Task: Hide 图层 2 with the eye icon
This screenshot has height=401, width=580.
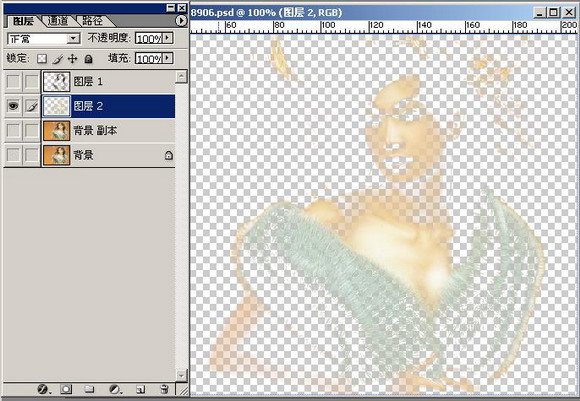Action: 13,106
